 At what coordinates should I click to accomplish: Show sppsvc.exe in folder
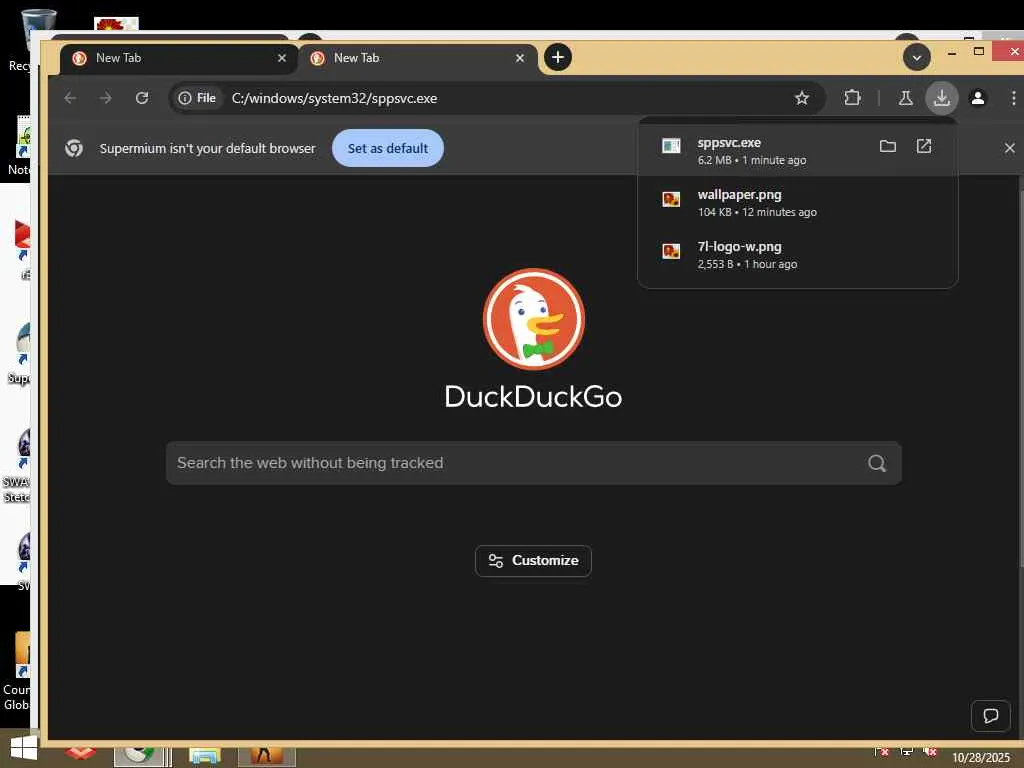[x=888, y=146]
